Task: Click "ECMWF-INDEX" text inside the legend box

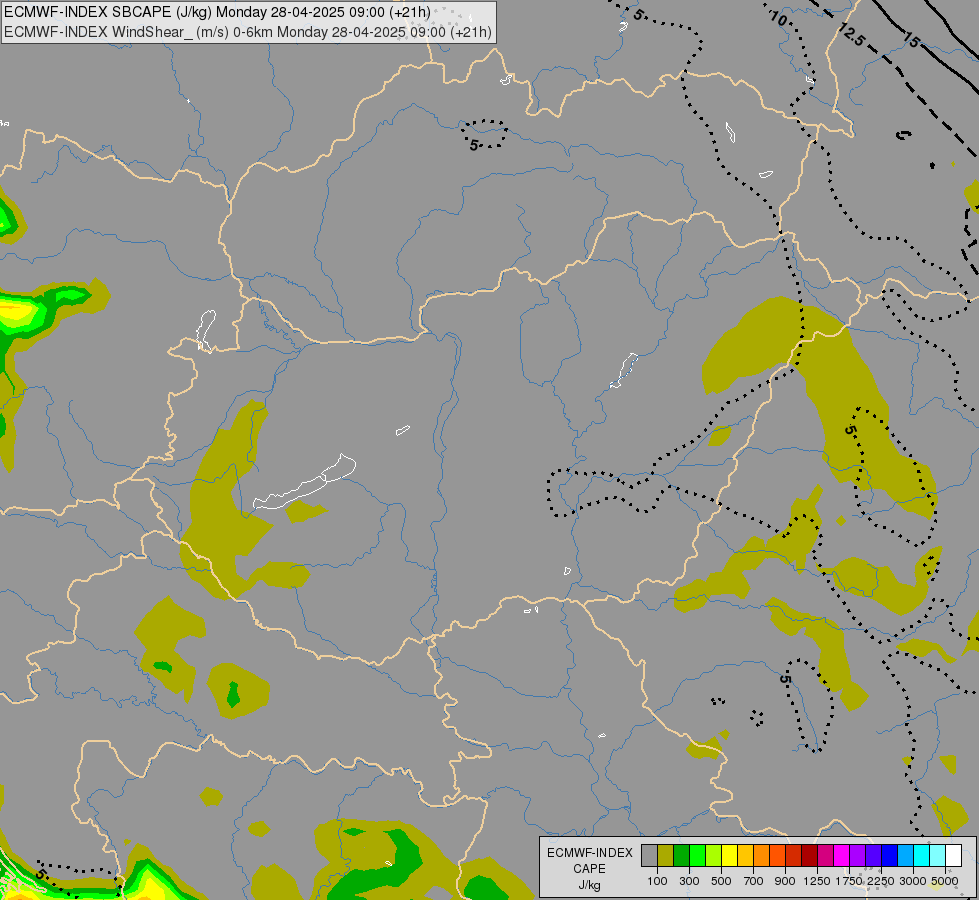Action: click(589, 853)
